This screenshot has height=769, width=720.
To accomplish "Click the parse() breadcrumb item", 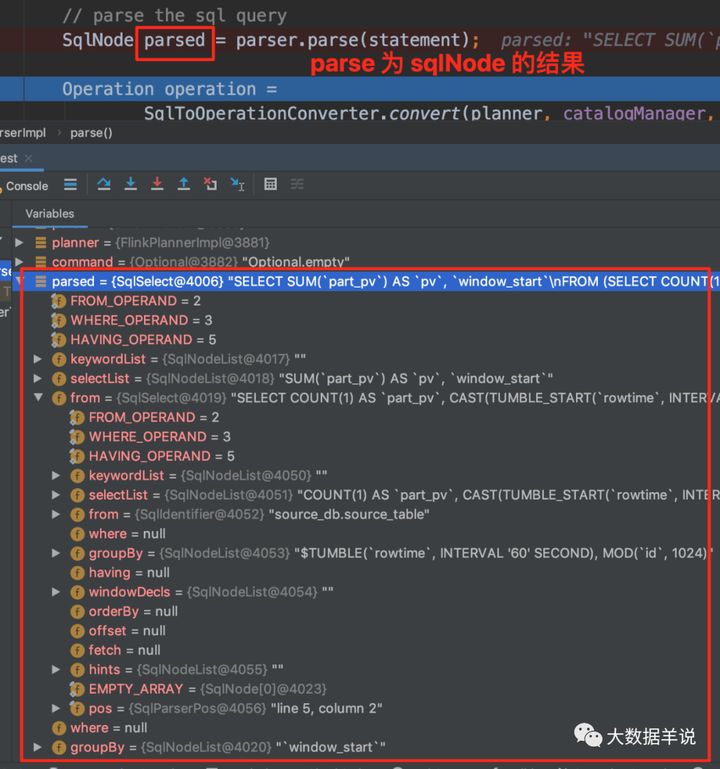I will pyautogui.click(x=91, y=133).
